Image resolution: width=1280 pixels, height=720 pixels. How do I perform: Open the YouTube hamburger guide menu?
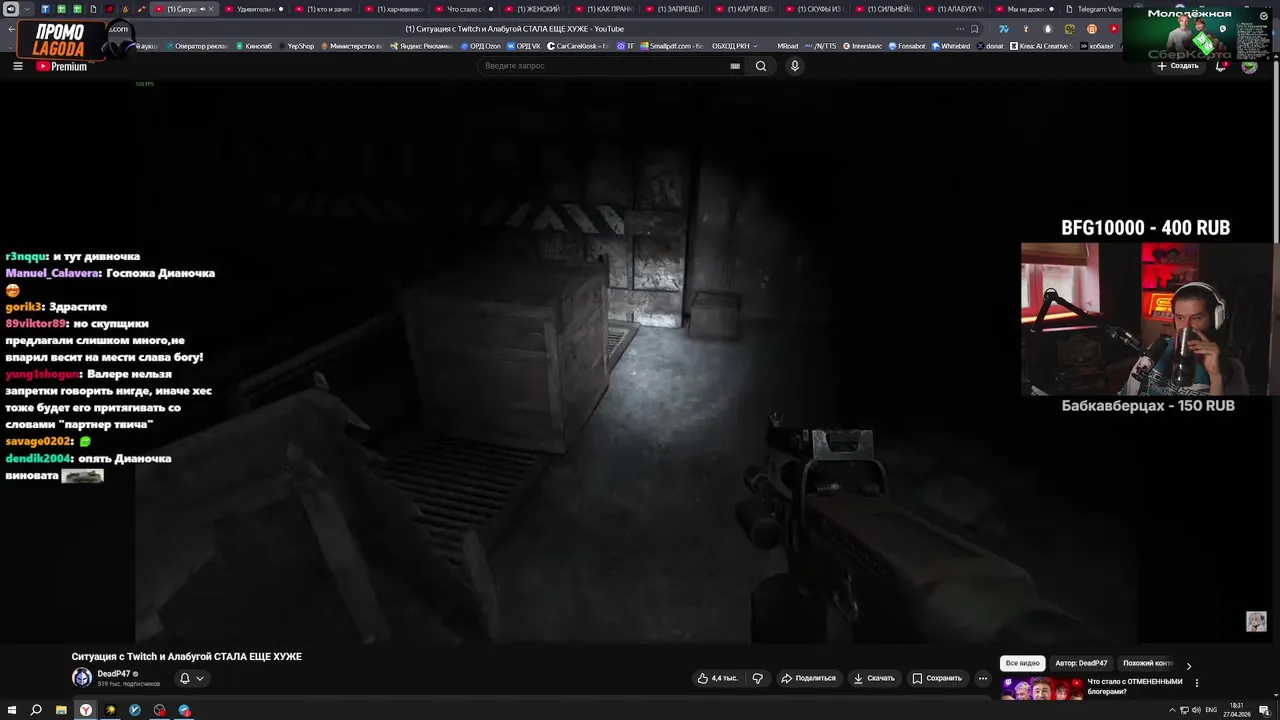coord(17,66)
